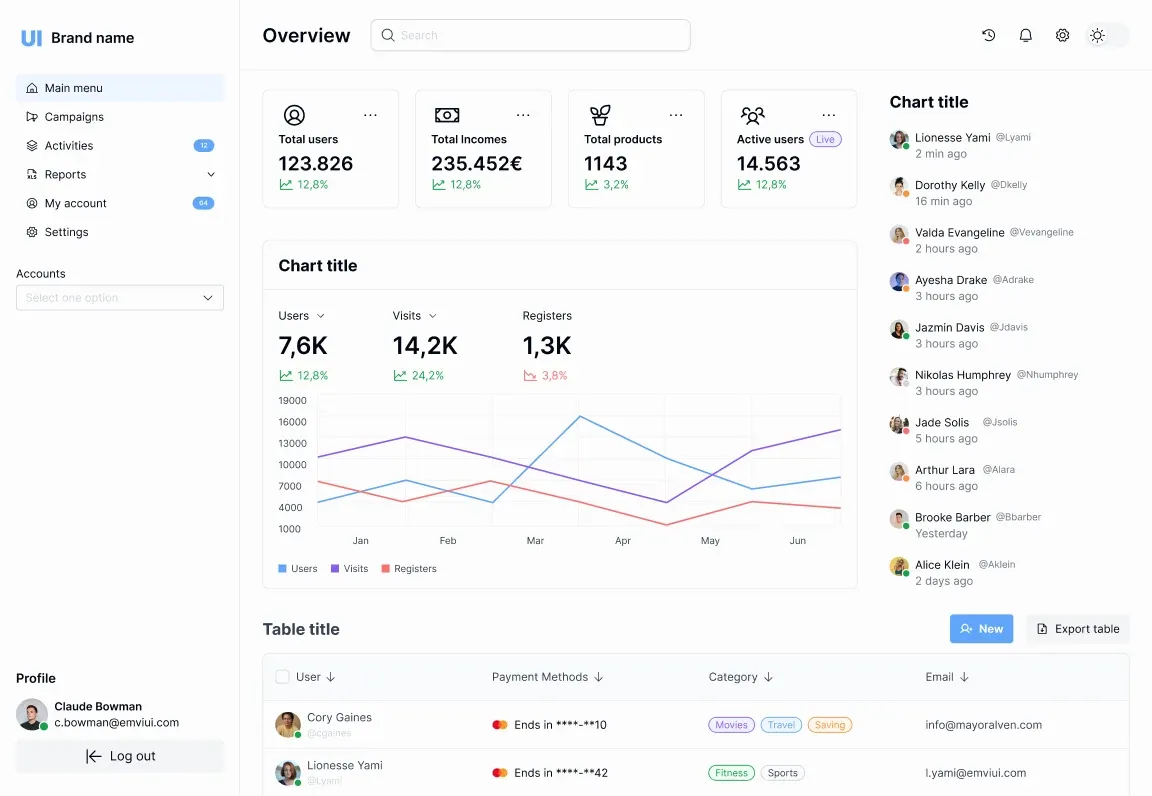This screenshot has height=796, width=1152.
Task: Click the Mastercard icon for card ending 10
Action: (x=500, y=725)
